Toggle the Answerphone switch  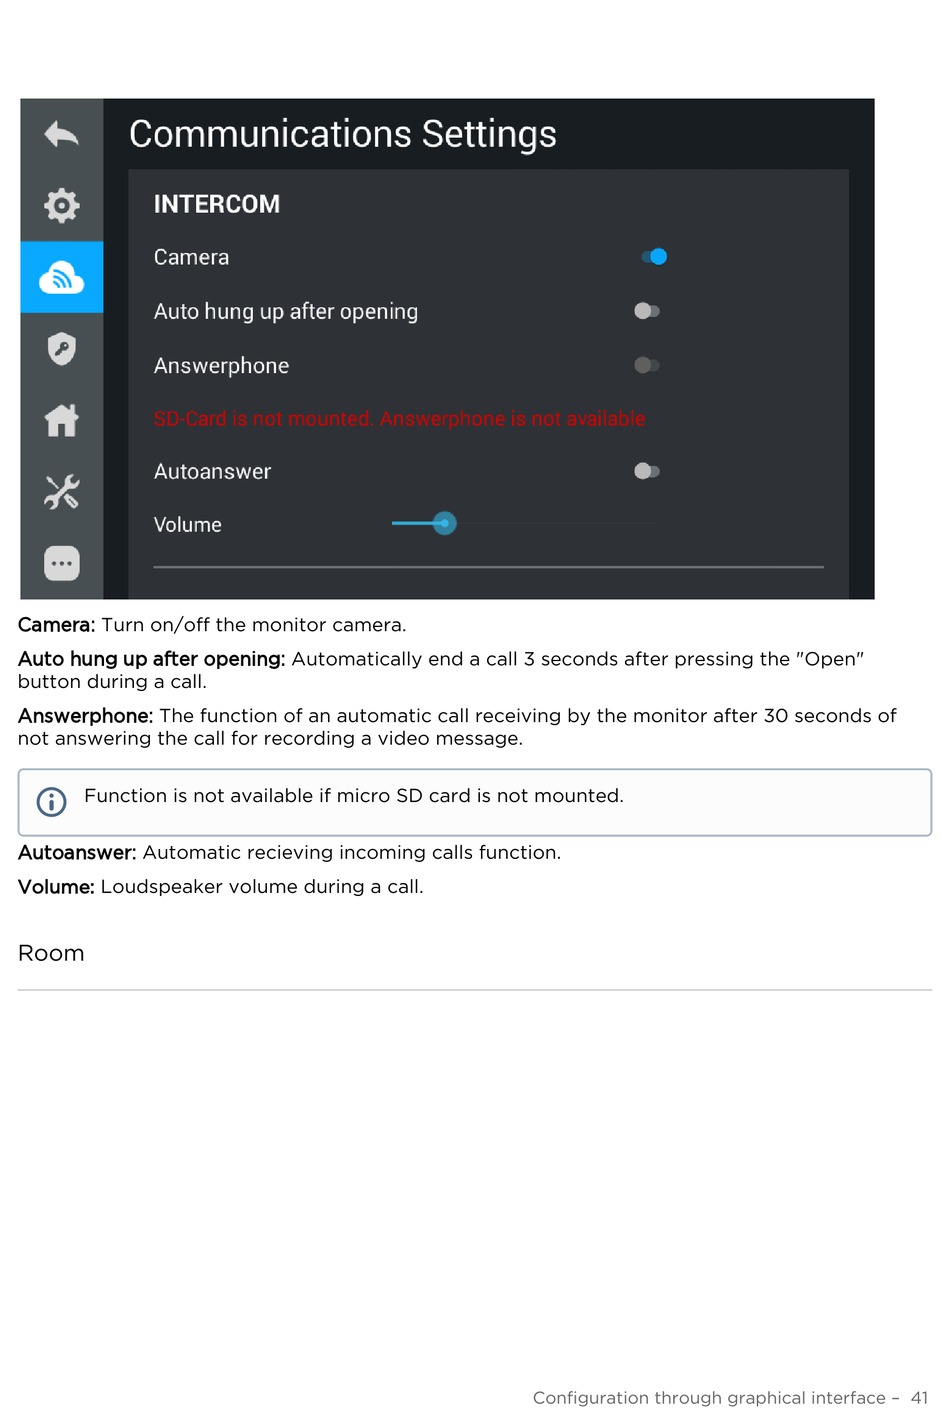(x=647, y=365)
